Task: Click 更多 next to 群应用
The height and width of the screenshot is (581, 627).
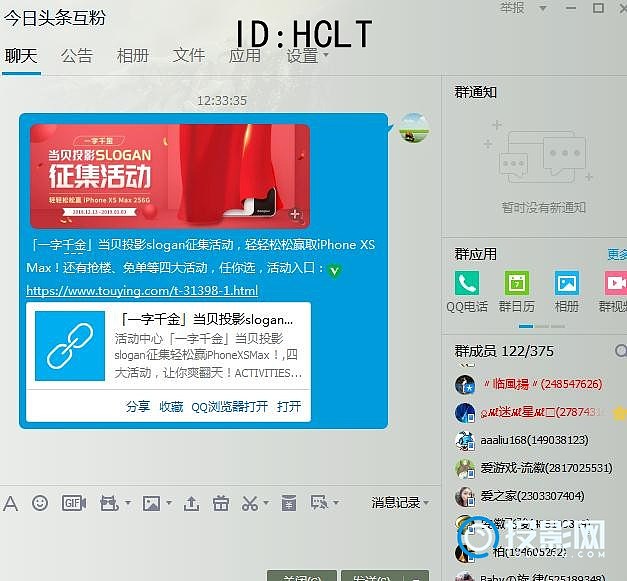Action: pos(617,254)
